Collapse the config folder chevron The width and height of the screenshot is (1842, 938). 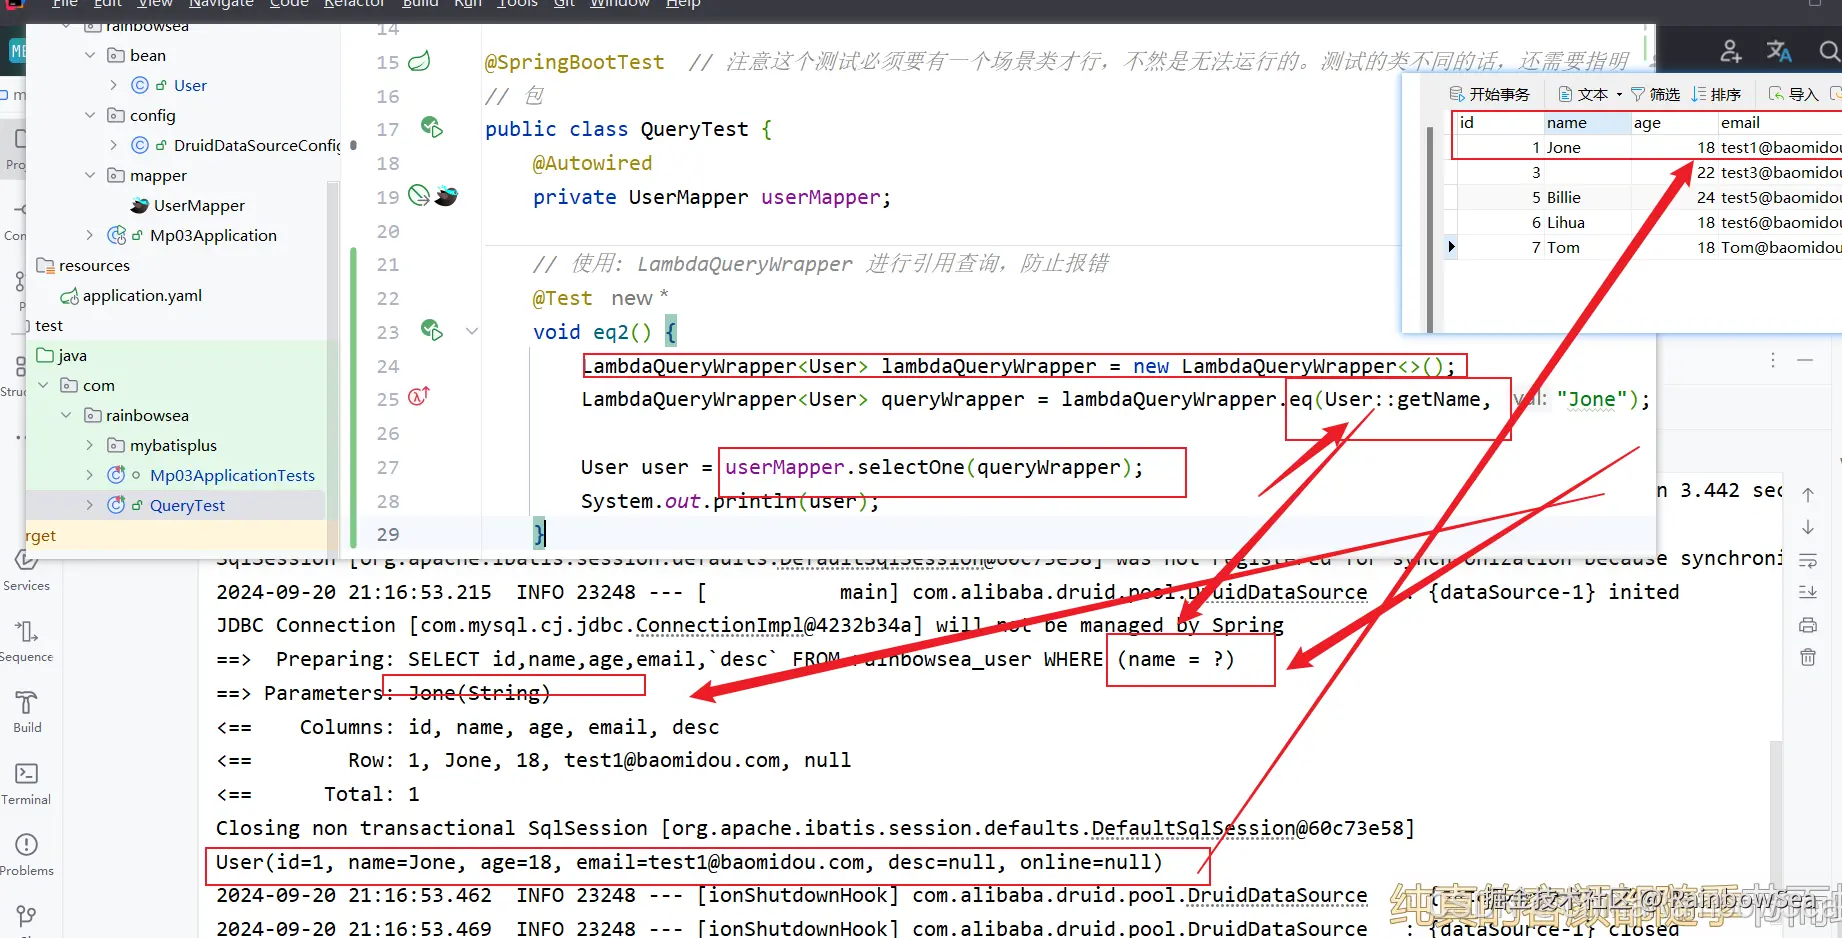(x=90, y=115)
